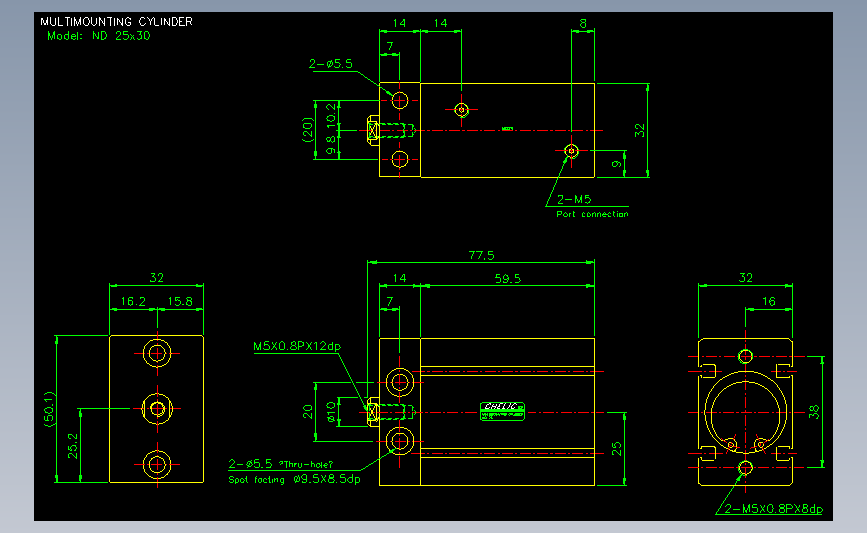Select the '(20)' reference dimension text
This screenshot has width=867, height=533.
(308, 129)
